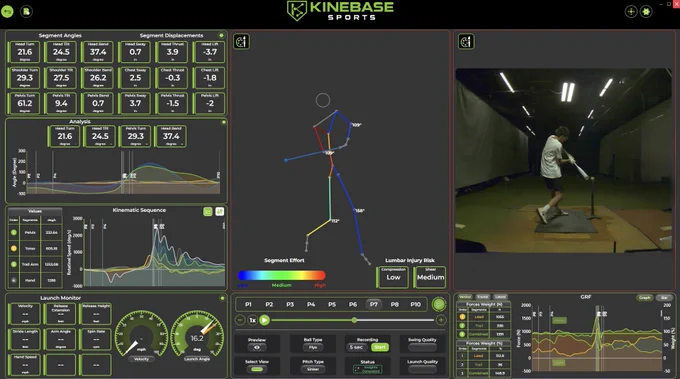Image resolution: width=680 pixels, height=379 pixels.
Task: Toggle the Pelvis row green indicator
Action: click(x=13, y=232)
